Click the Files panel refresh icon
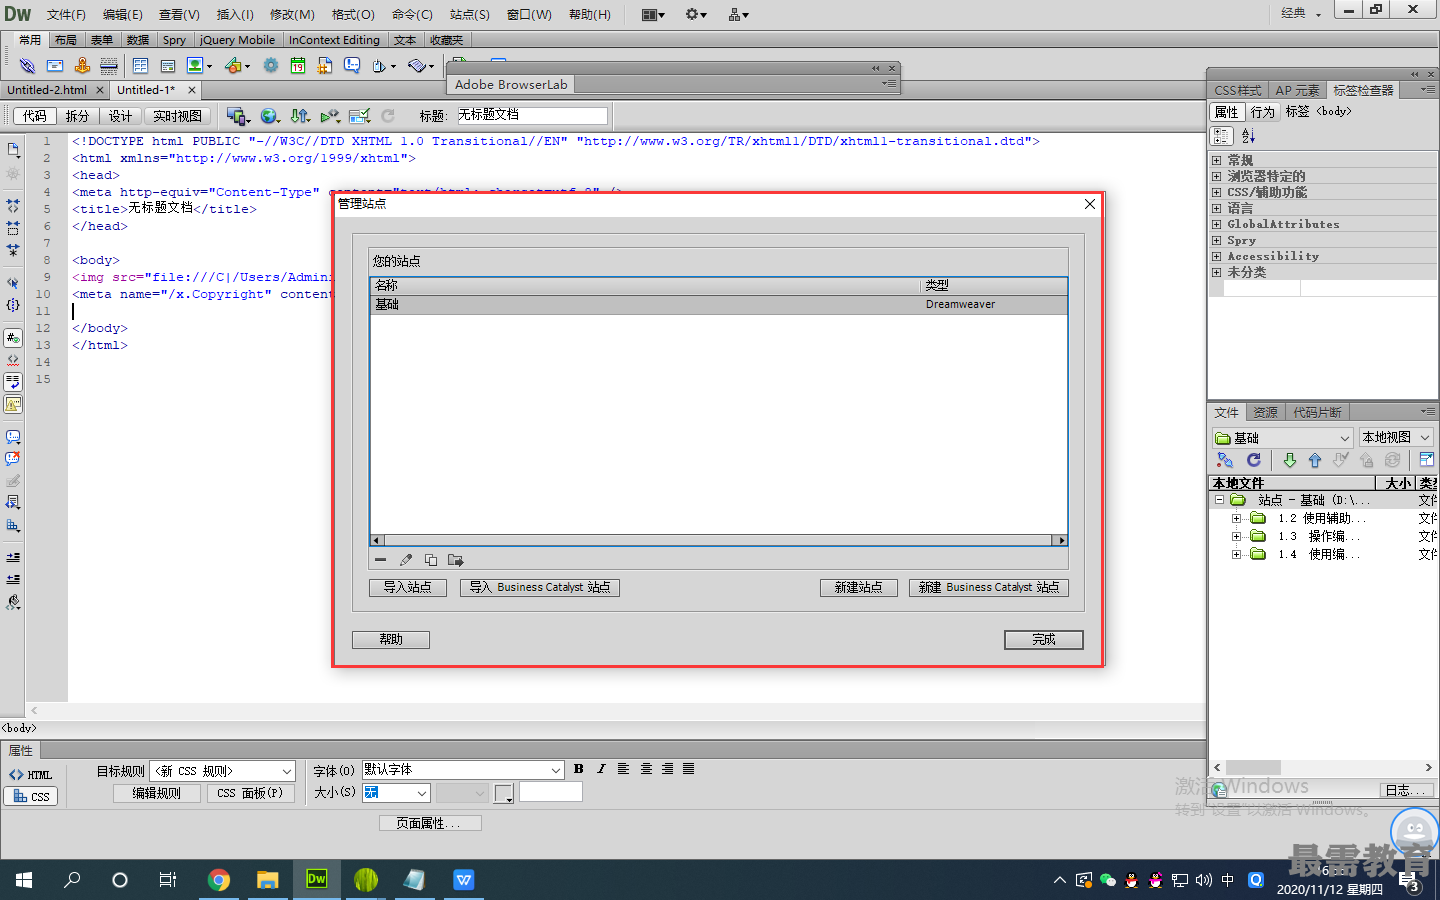Viewport: 1440px width, 900px height. (1253, 460)
